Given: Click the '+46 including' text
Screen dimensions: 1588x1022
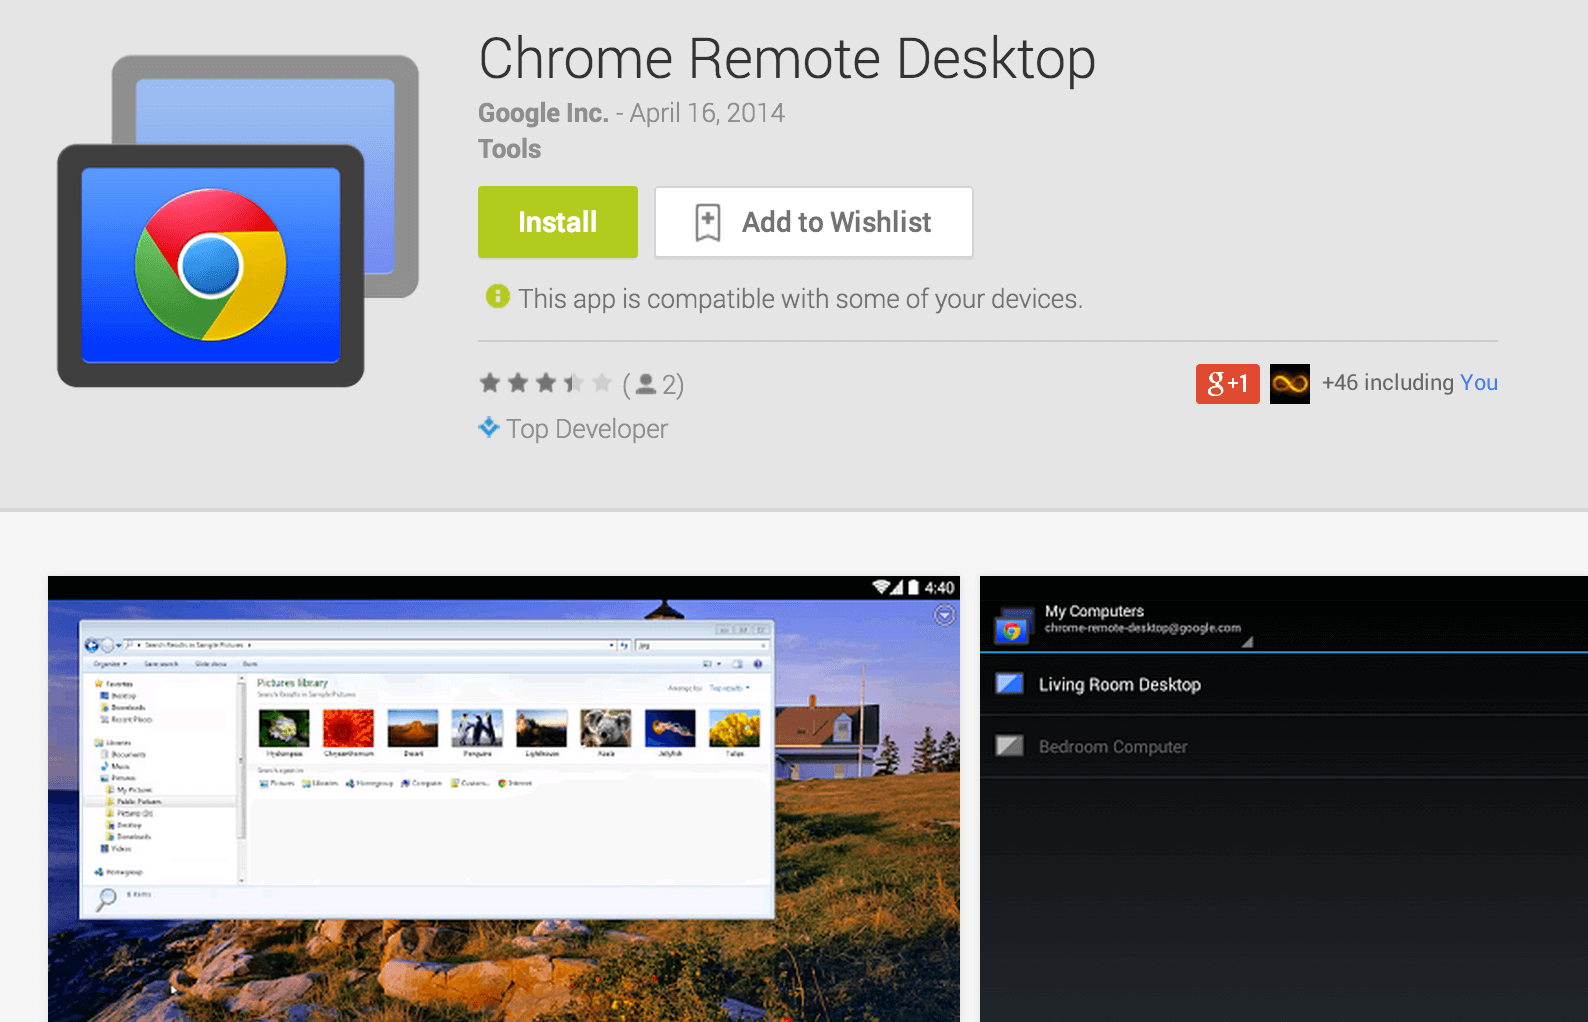Looking at the screenshot, I should point(1388,383).
